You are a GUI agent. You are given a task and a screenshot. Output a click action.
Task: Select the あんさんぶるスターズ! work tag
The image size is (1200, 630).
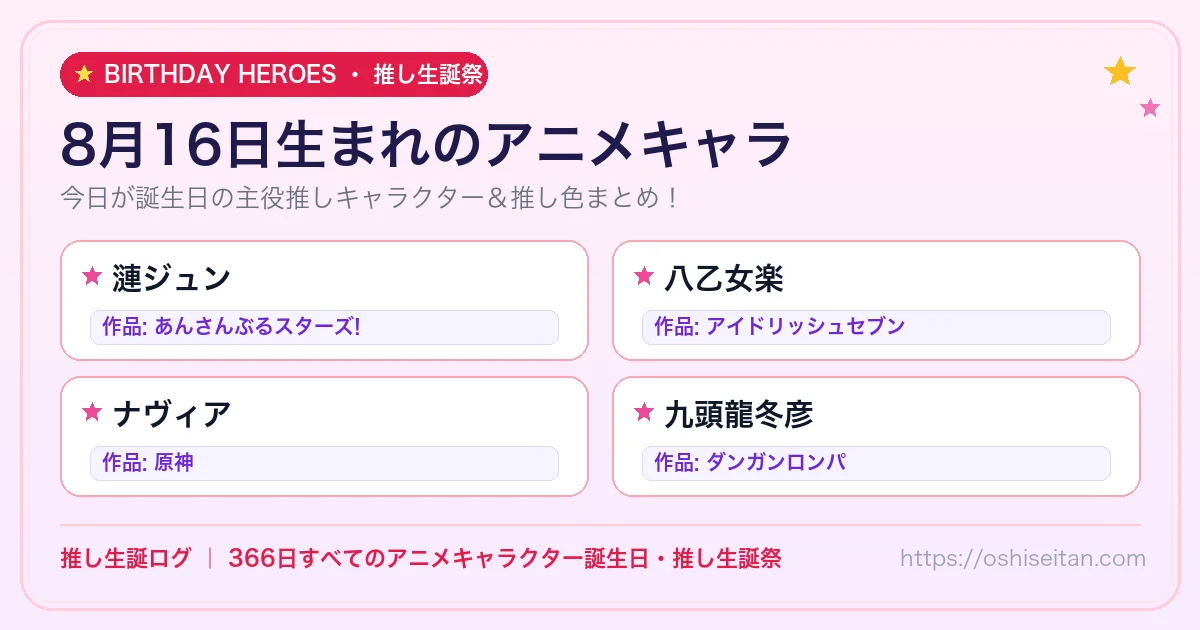324,327
